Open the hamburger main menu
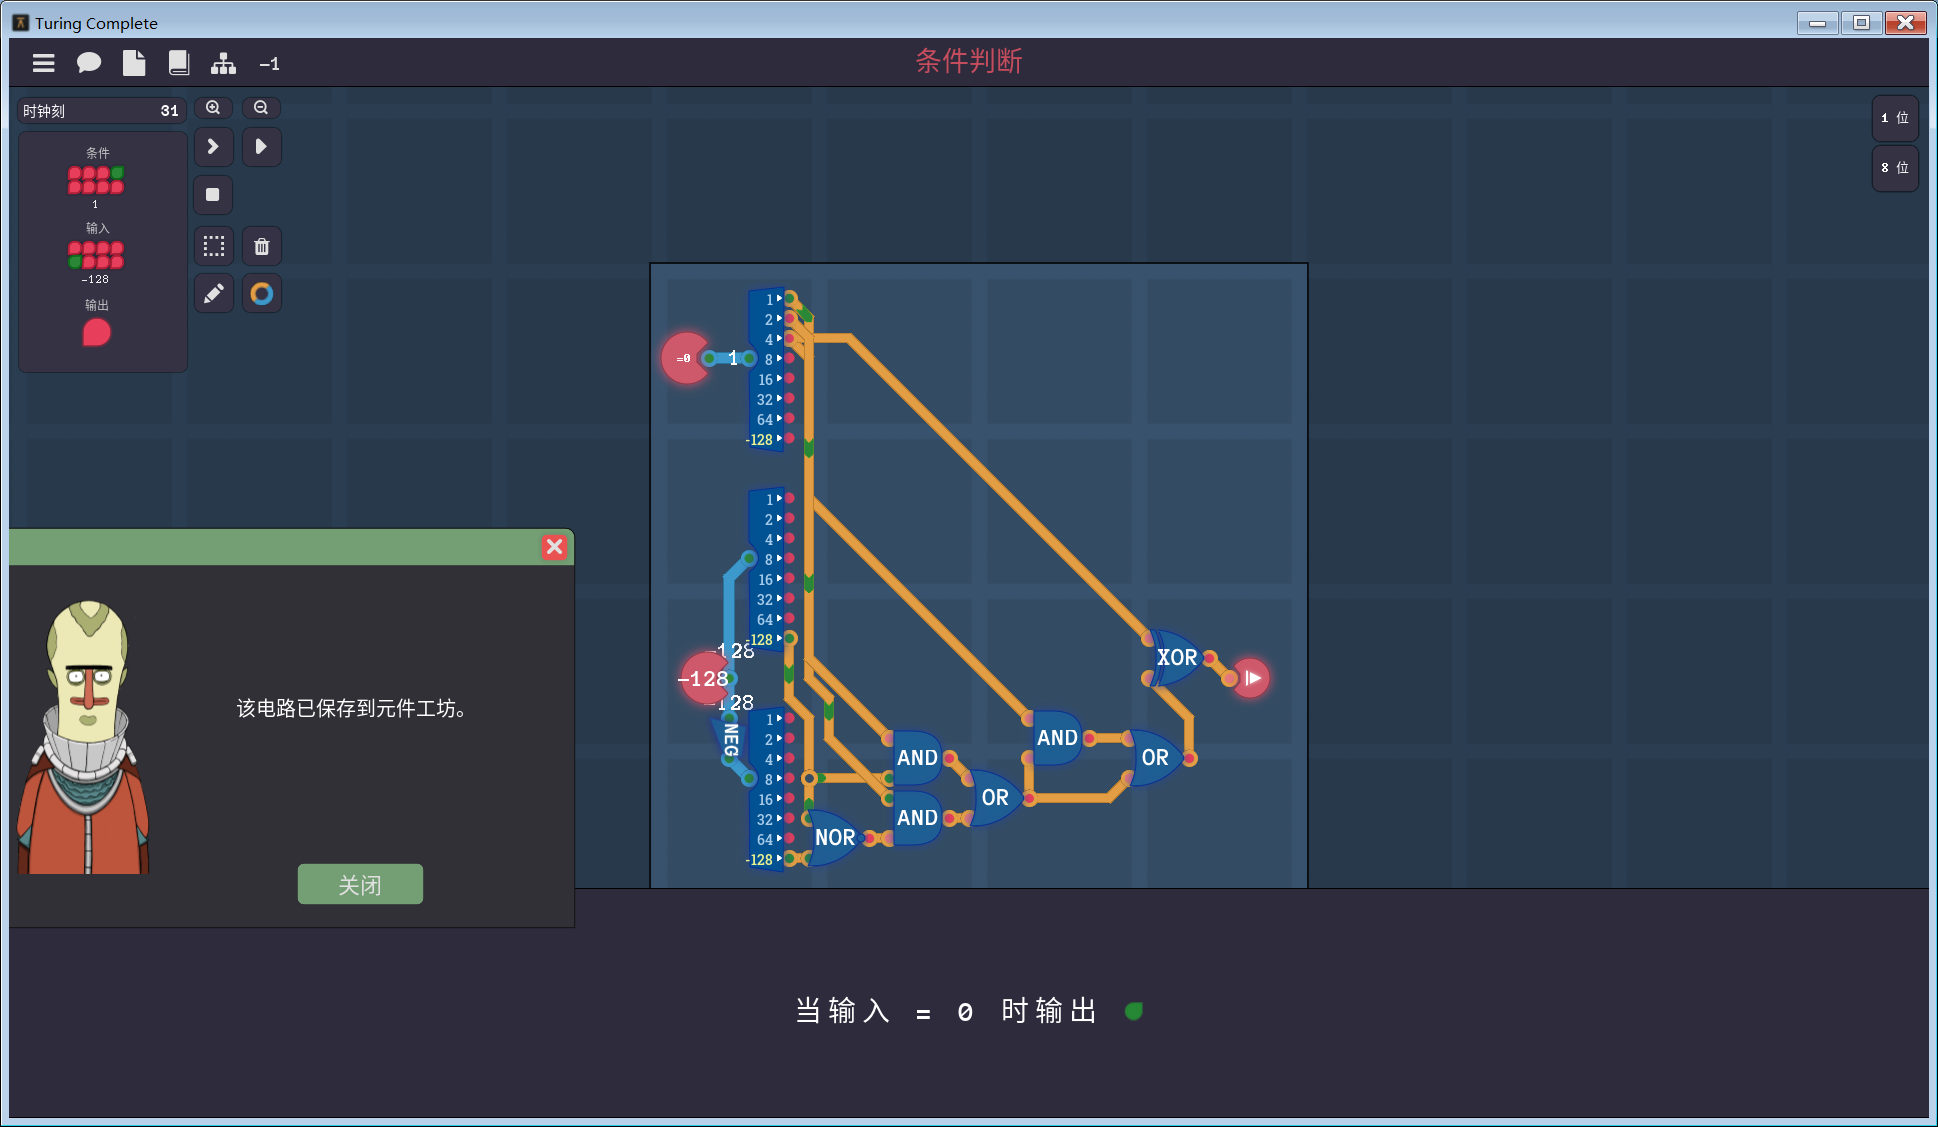This screenshot has width=1938, height=1127. click(x=43, y=64)
